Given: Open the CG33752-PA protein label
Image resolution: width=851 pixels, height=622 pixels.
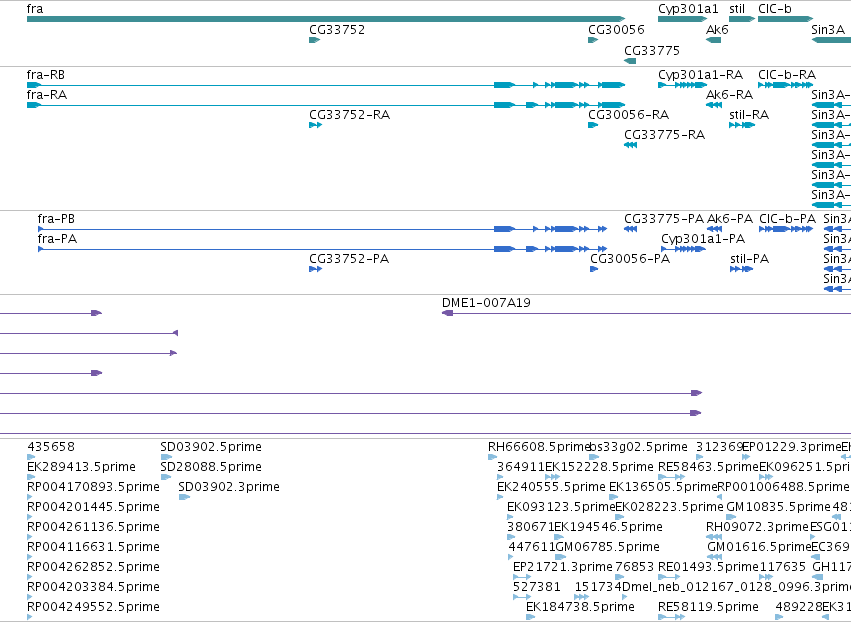Looking at the screenshot, I should coord(349,259).
